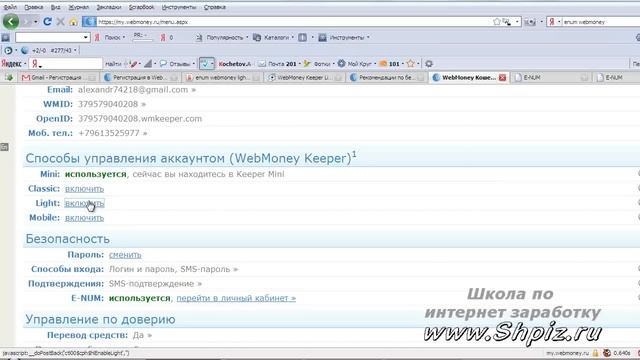Open the address bar dropdown arrow
The image size is (640, 360).
tap(517, 22)
